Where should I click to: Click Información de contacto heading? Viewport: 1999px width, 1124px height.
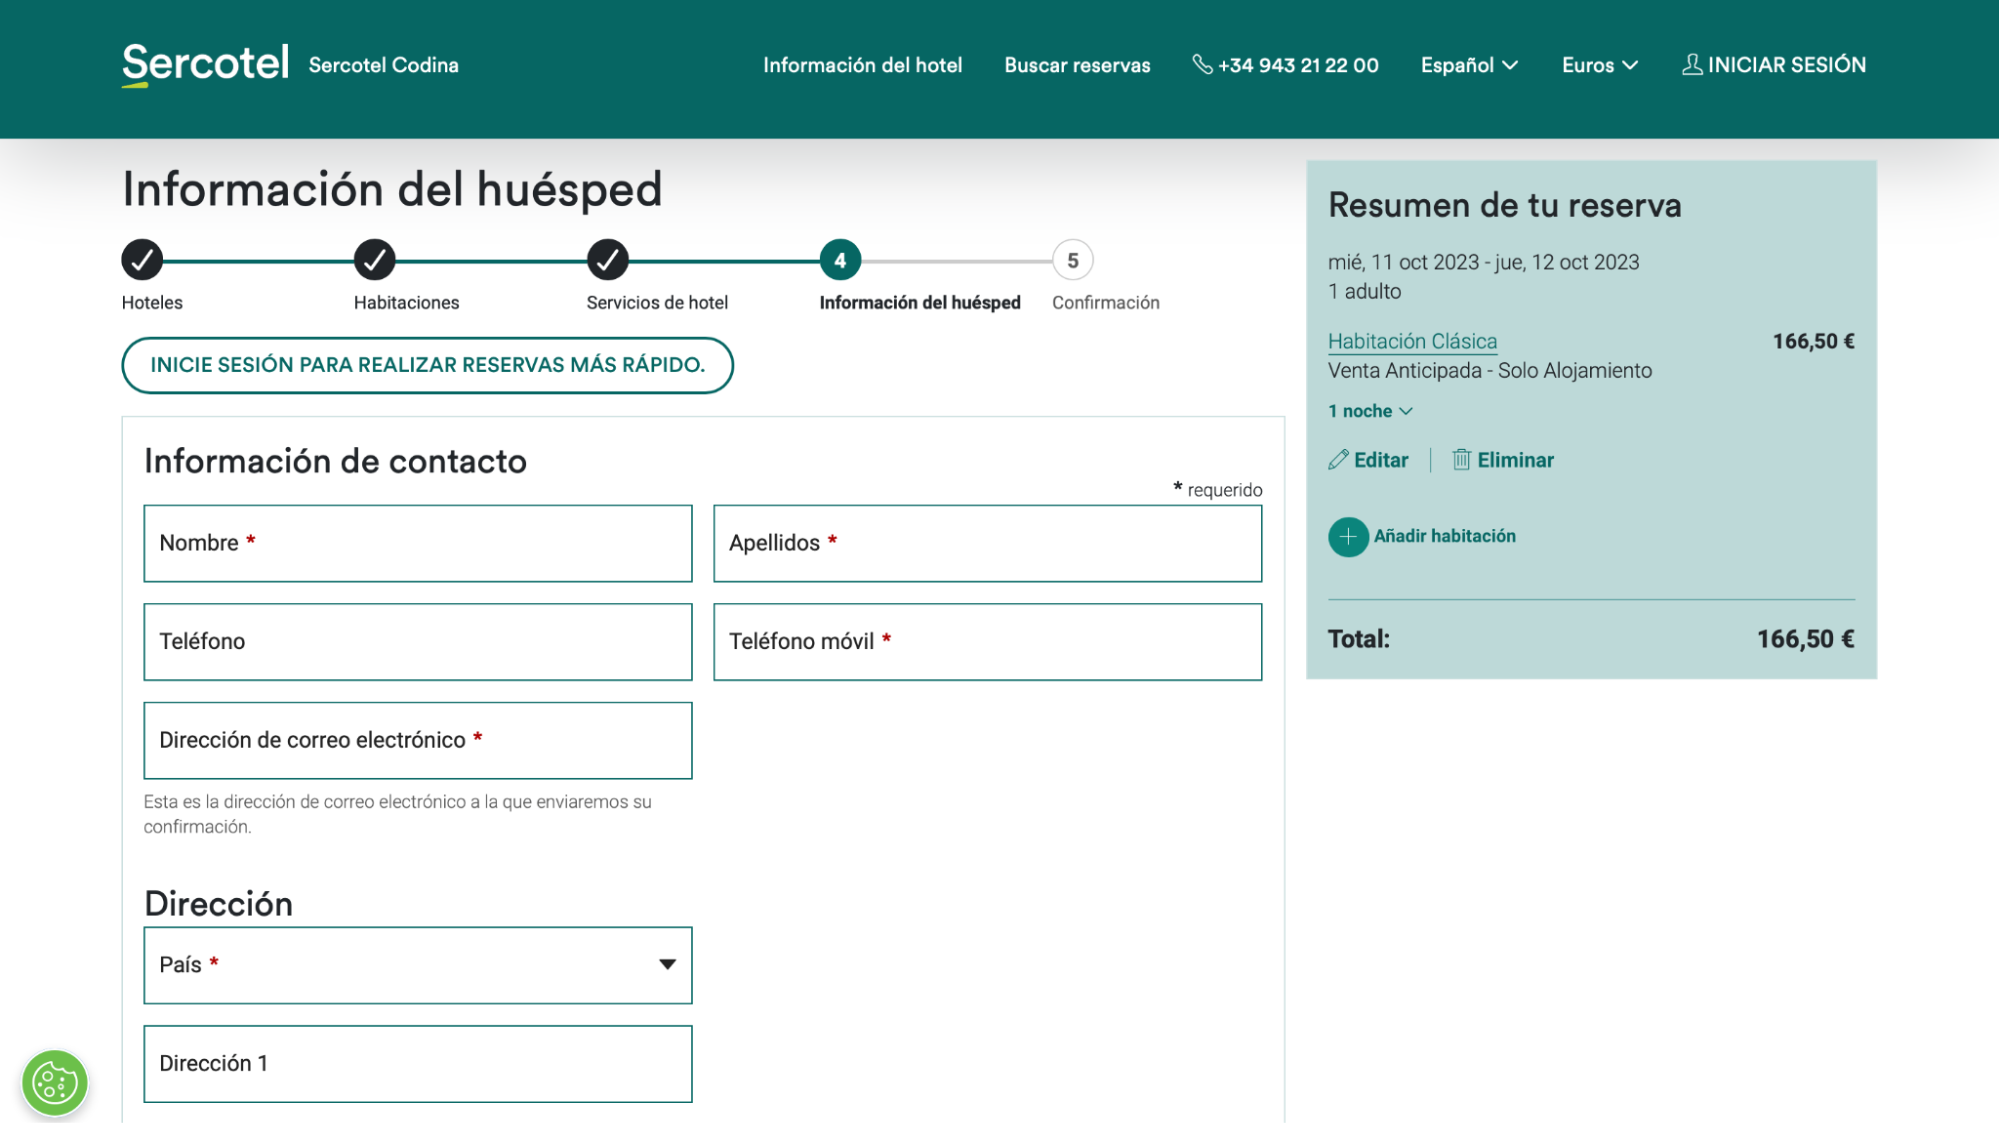(x=335, y=461)
